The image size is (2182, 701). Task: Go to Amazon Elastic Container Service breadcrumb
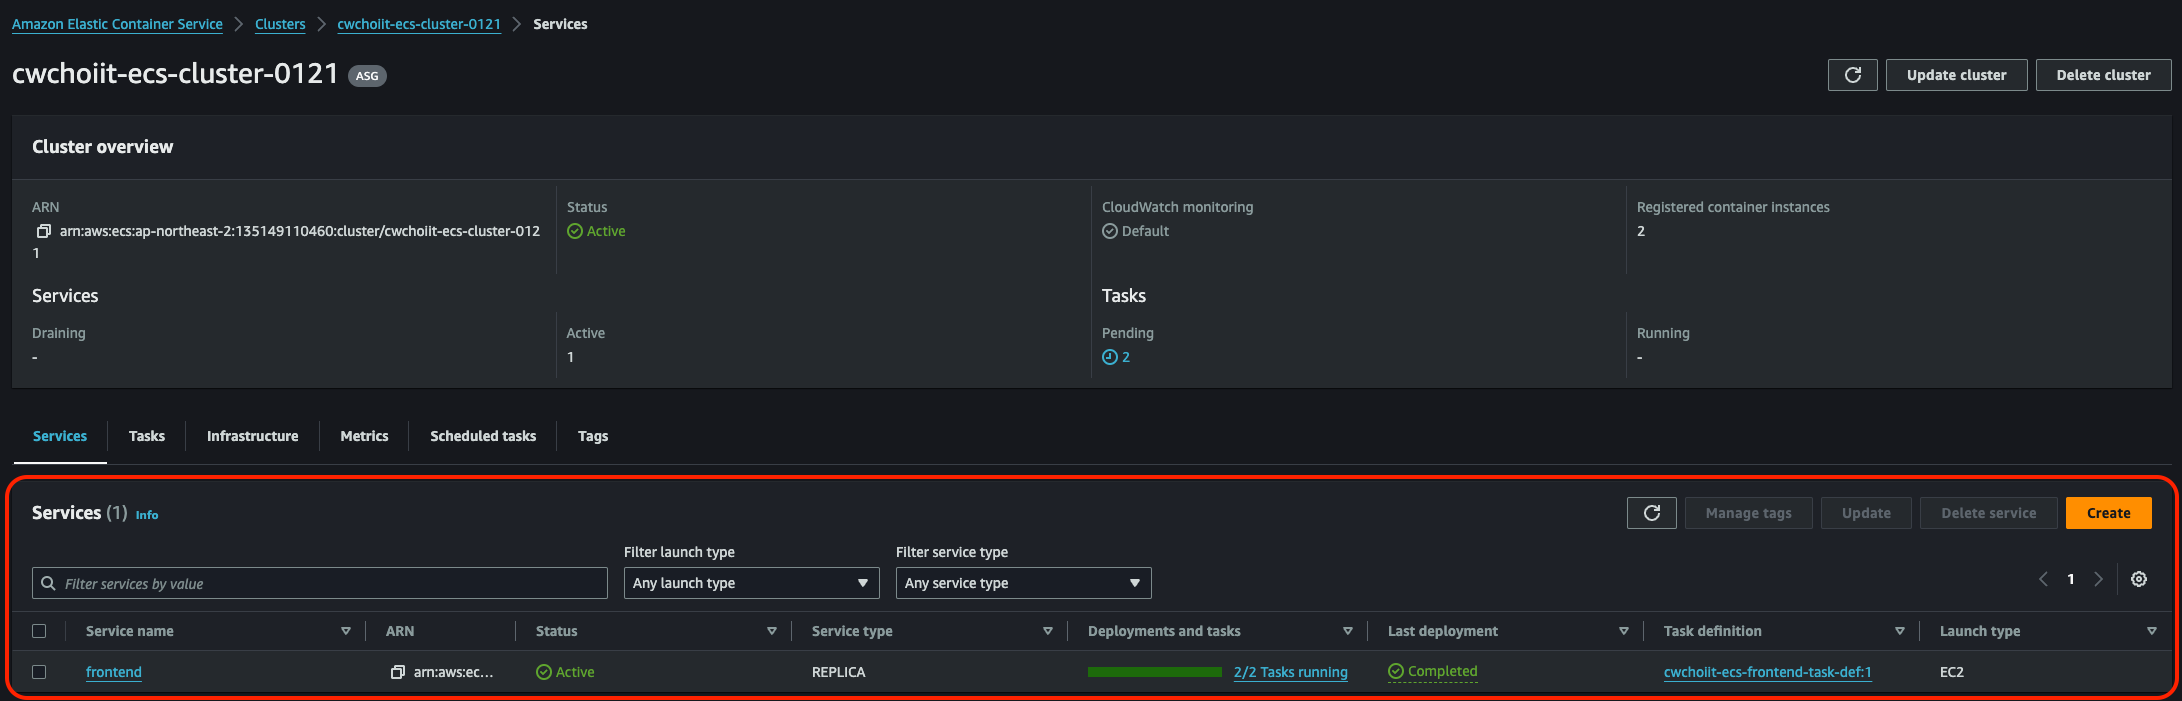pyautogui.click(x=117, y=24)
